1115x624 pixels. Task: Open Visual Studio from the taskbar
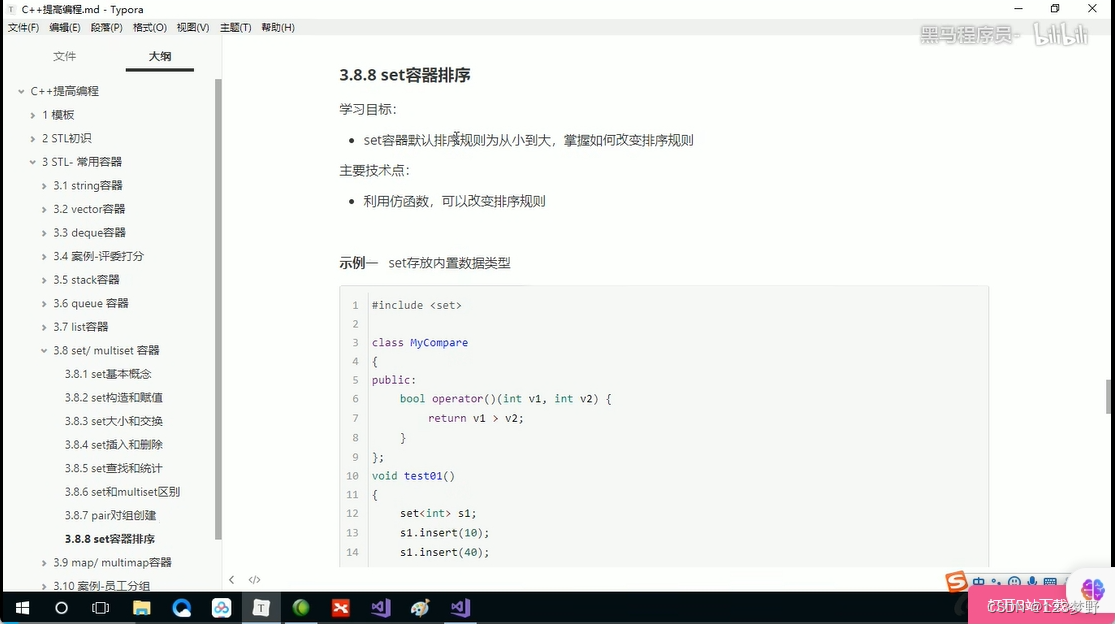tap(381, 607)
